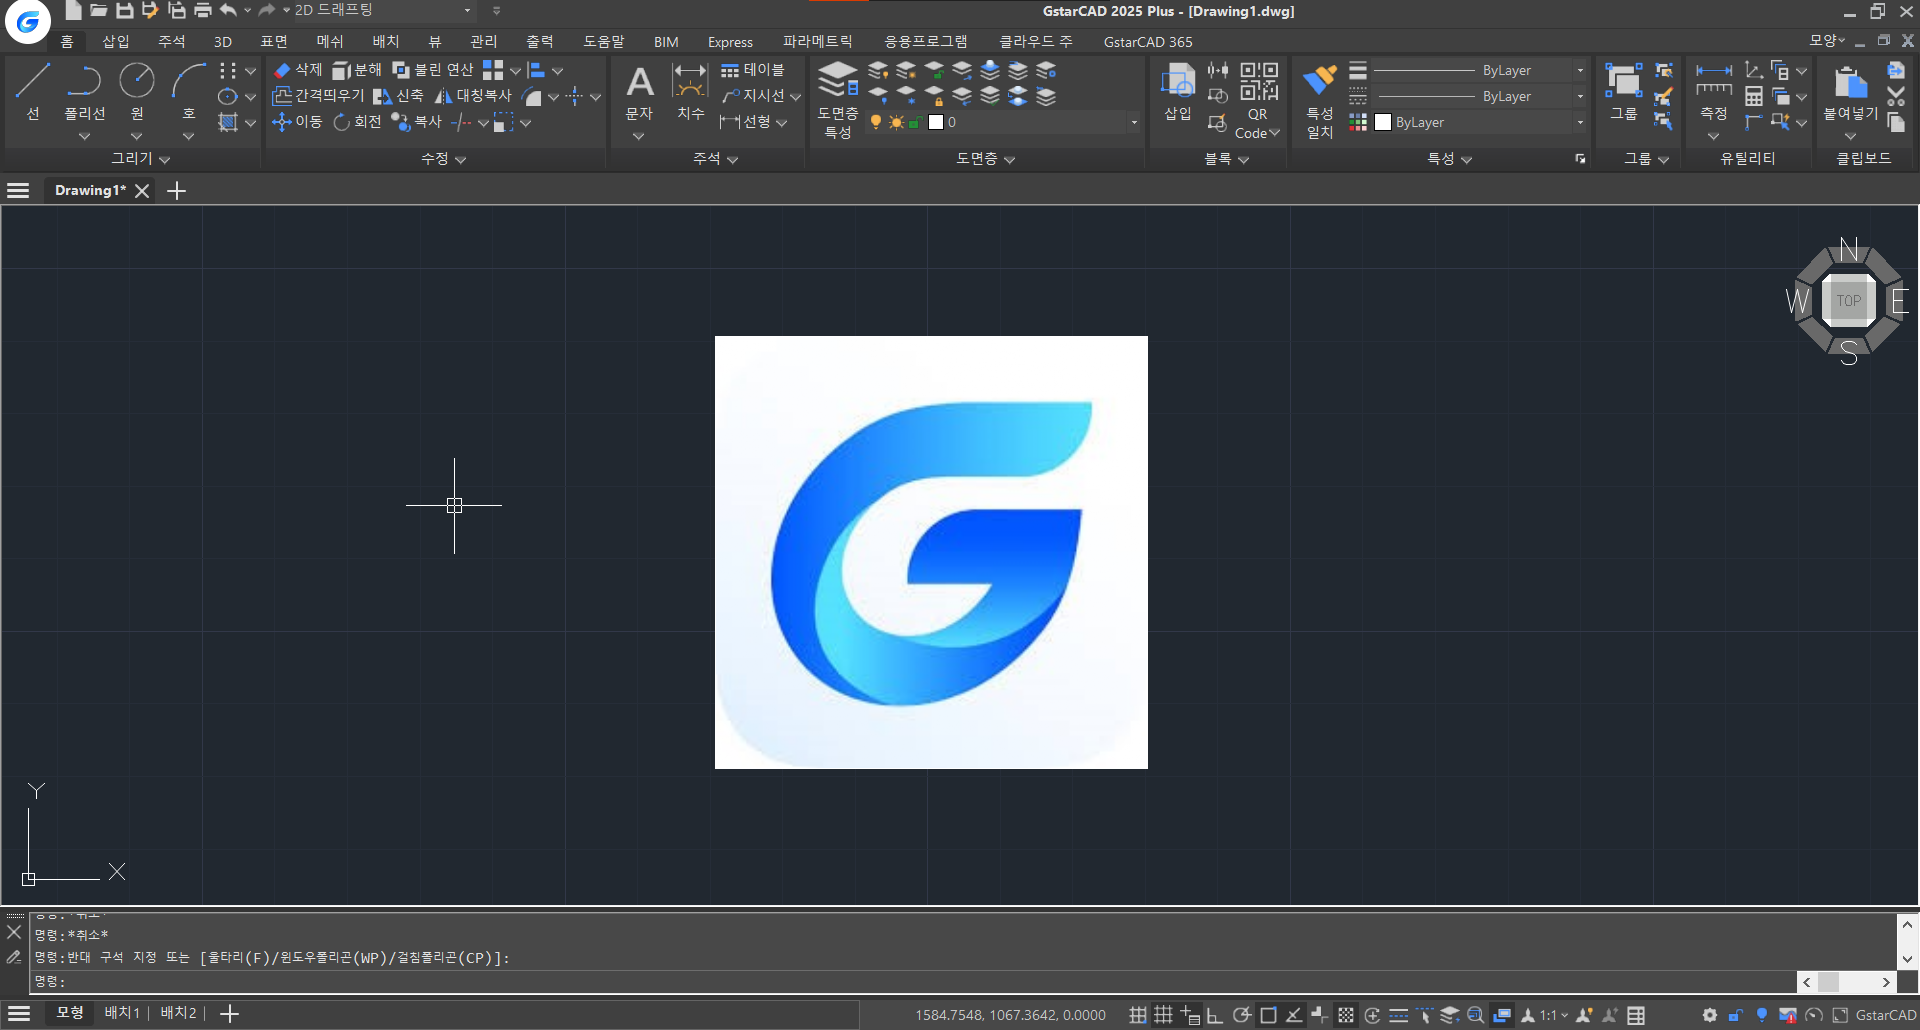Expand the 블록 (Block) panel
This screenshot has height=1030, width=1920.
click(x=1226, y=158)
